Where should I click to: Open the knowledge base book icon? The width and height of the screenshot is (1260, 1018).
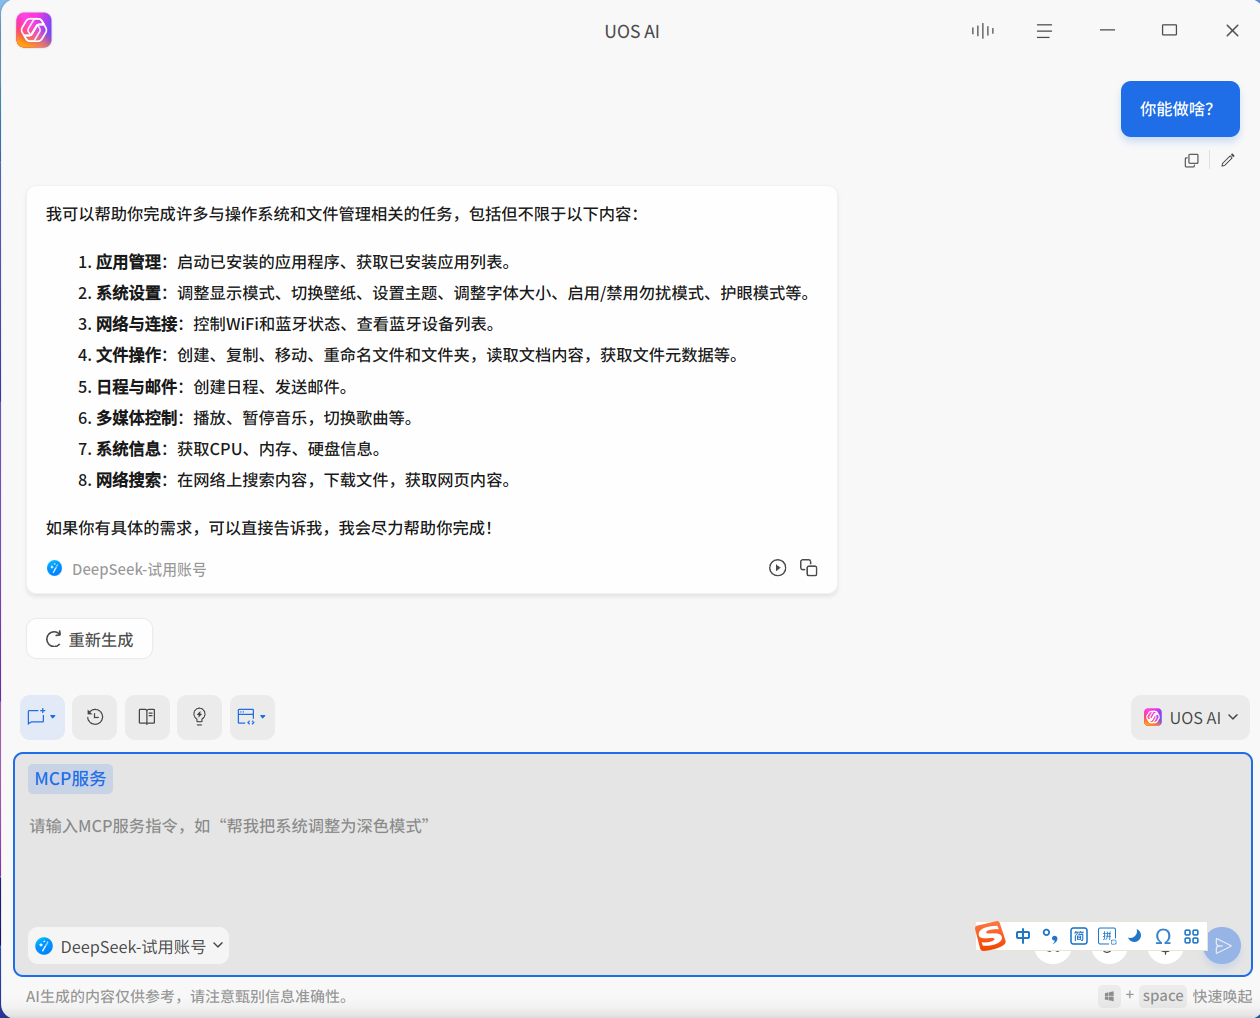click(x=147, y=717)
